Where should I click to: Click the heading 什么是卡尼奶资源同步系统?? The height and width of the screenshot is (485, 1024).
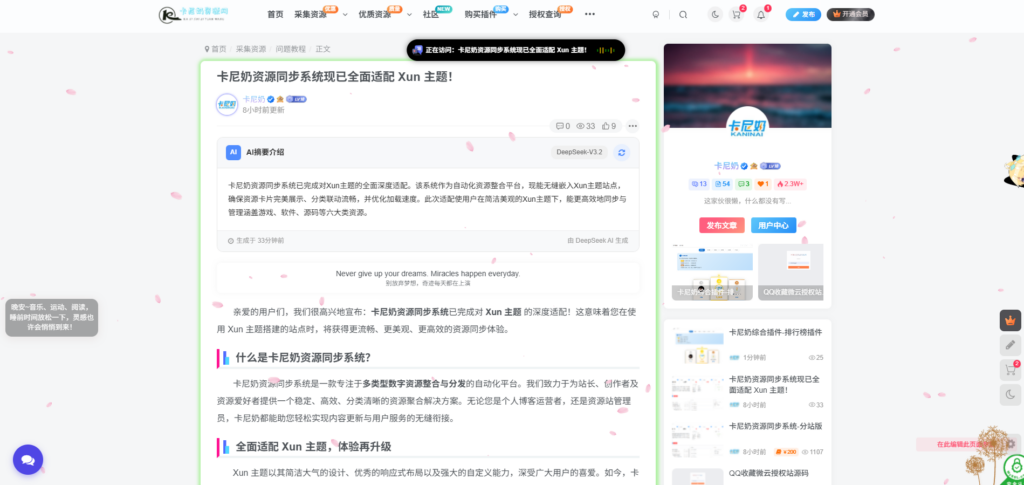coord(303,358)
